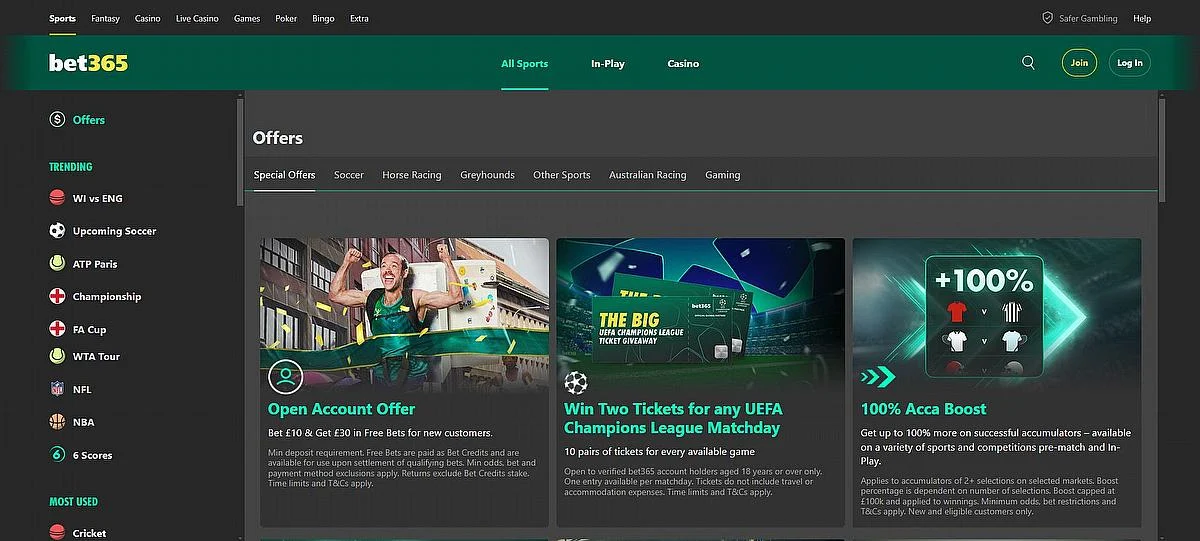Screen dimensions: 1200x541
Task: Open NBA in the sidebar
Action: tap(84, 422)
